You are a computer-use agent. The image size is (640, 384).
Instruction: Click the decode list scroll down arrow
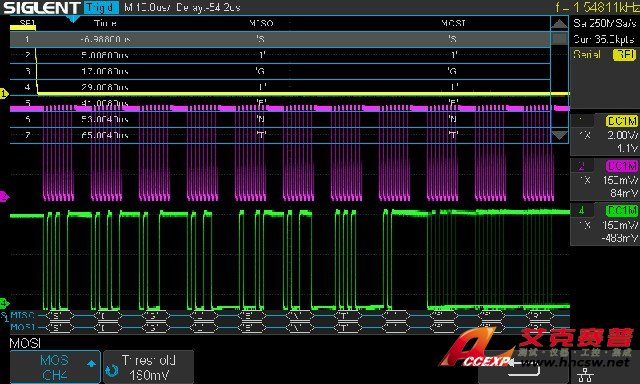point(559,135)
